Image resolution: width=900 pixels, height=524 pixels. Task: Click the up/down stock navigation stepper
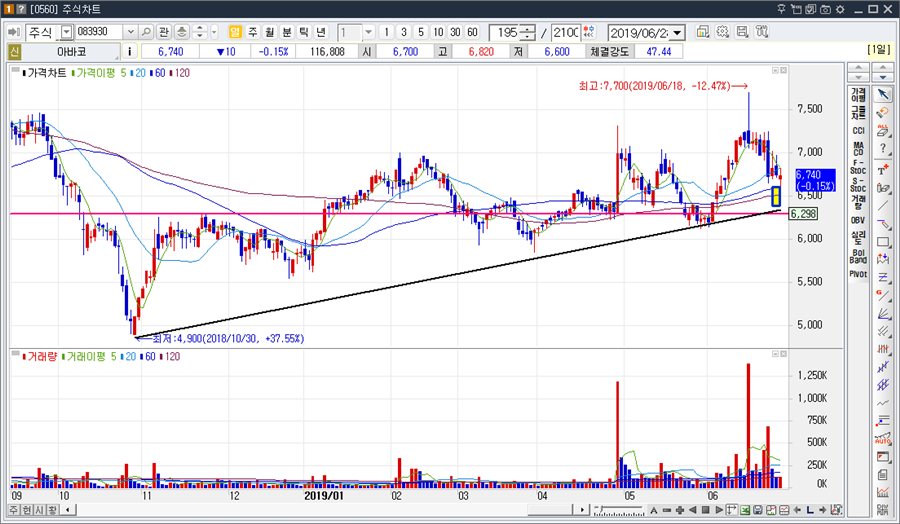point(200,32)
